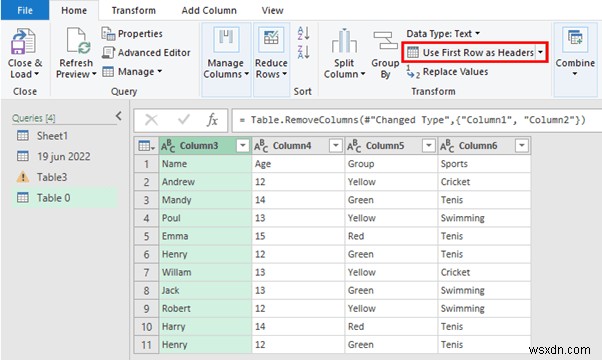
Task: Select row number 5
Action: pos(146,236)
